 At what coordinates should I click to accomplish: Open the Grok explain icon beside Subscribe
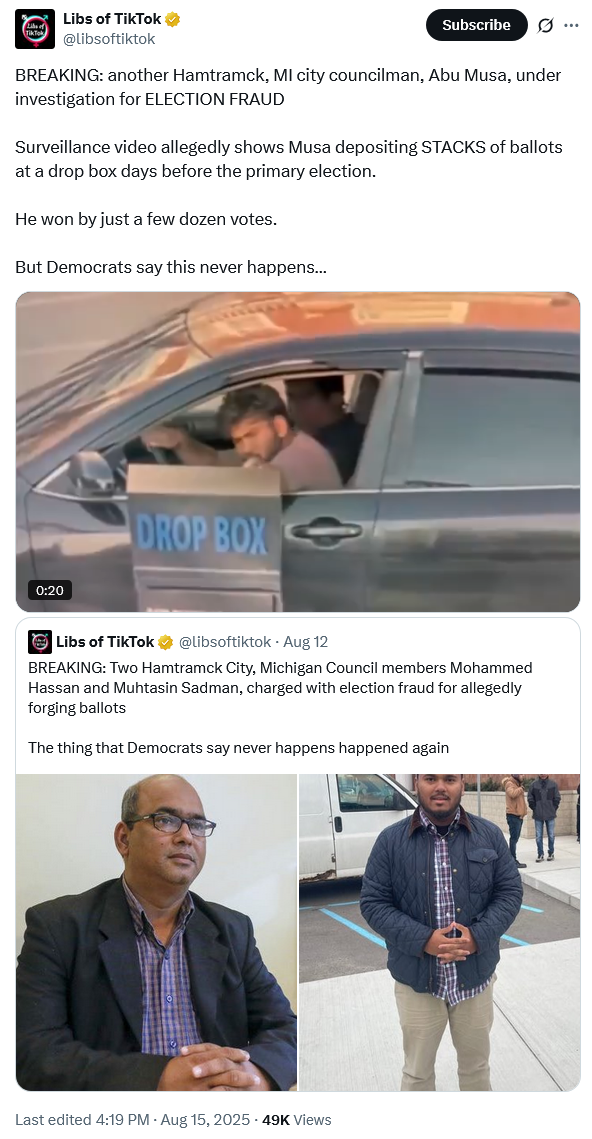(545, 25)
